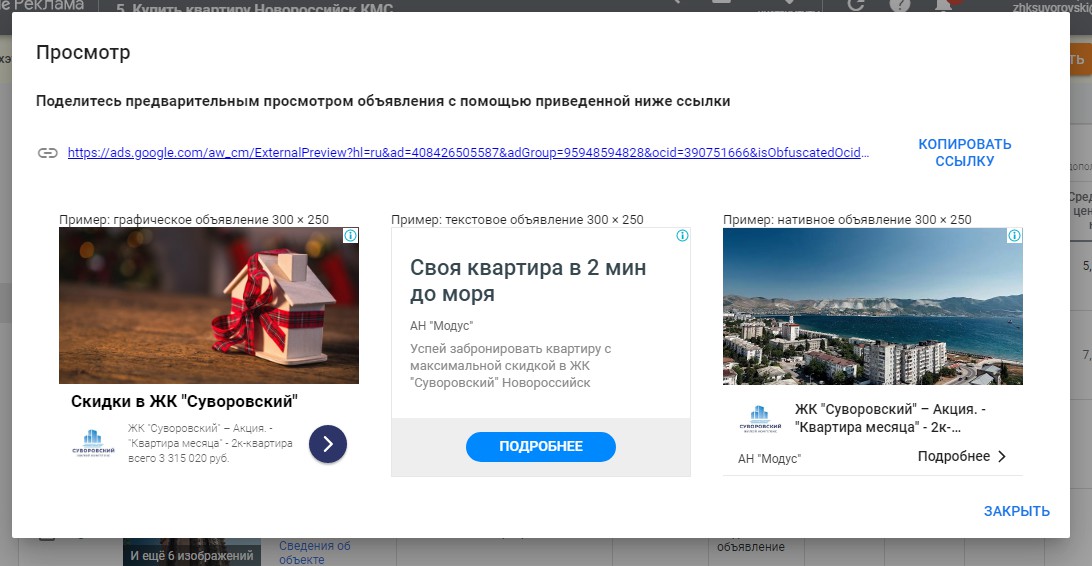1092x566 pixels.
Task: Click AdChoices info icon on graphic ad
Action: [351, 235]
